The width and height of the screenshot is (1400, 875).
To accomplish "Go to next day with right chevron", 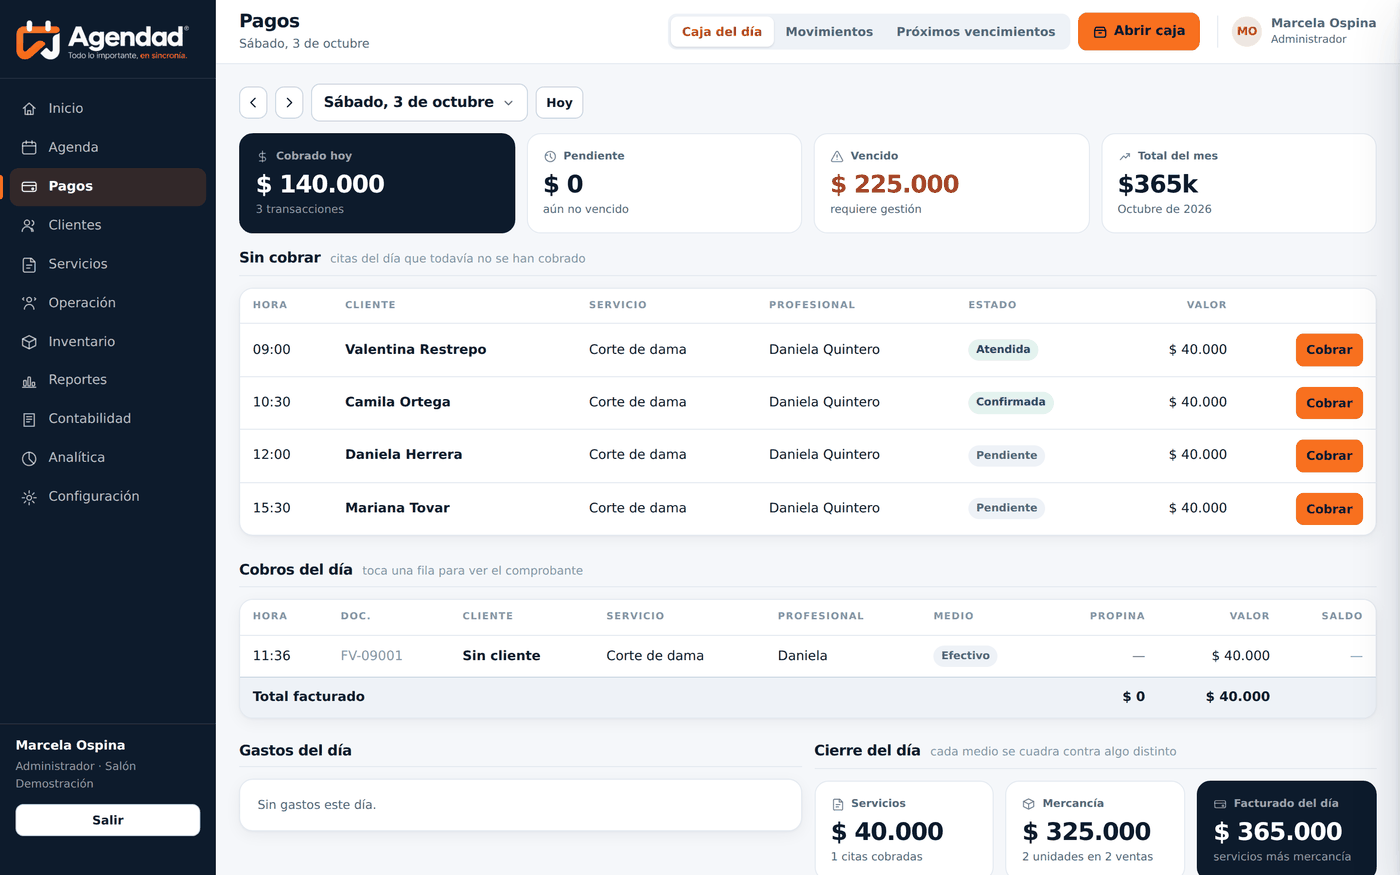I will 289,102.
